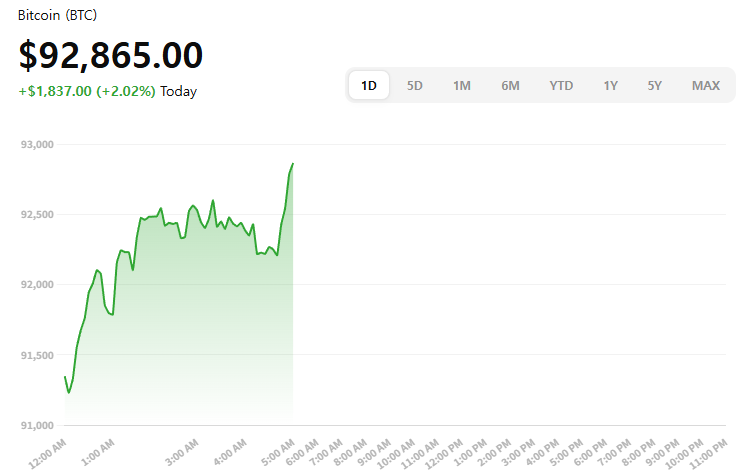Click the +$1,837.00 (+2.02%) change text
The image size is (756, 473).
click(x=87, y=91)
